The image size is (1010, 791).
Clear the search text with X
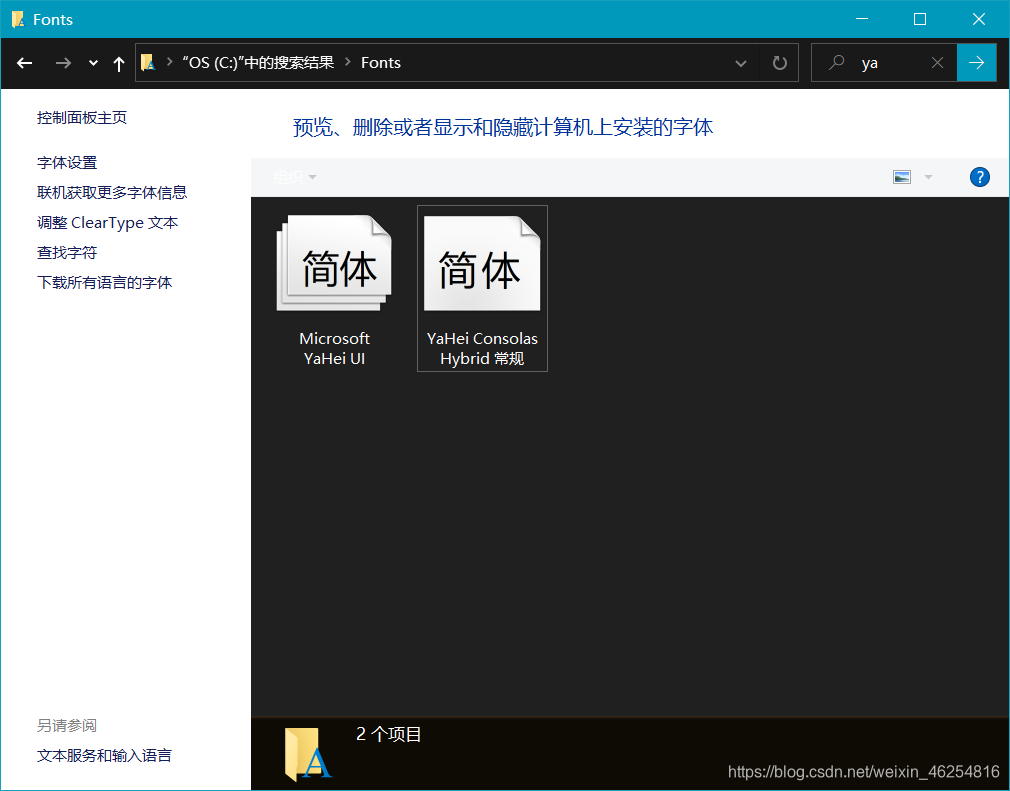point(938,62)
